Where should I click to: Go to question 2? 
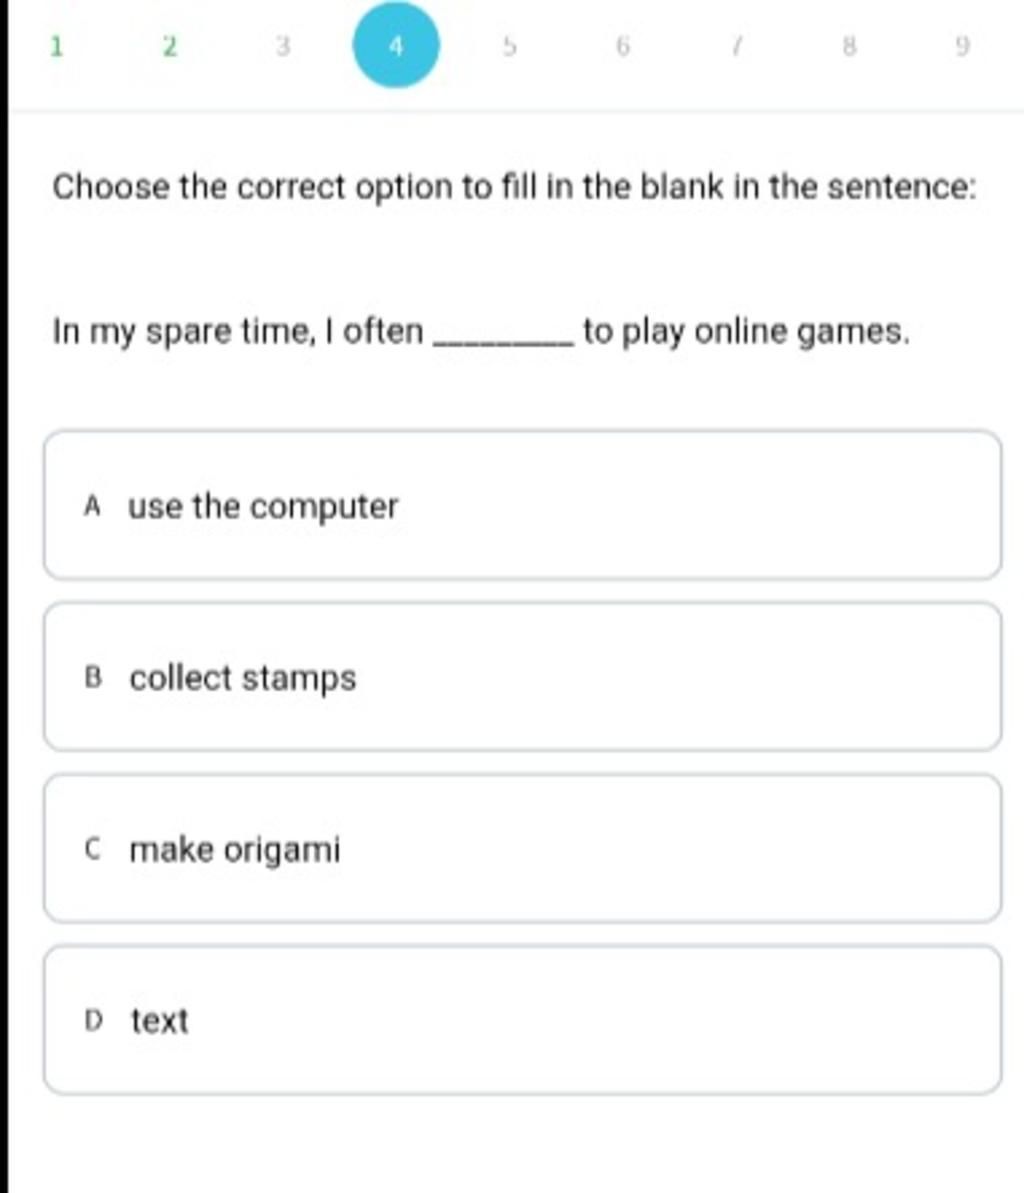pyautogui.click(x=170, y=46)
